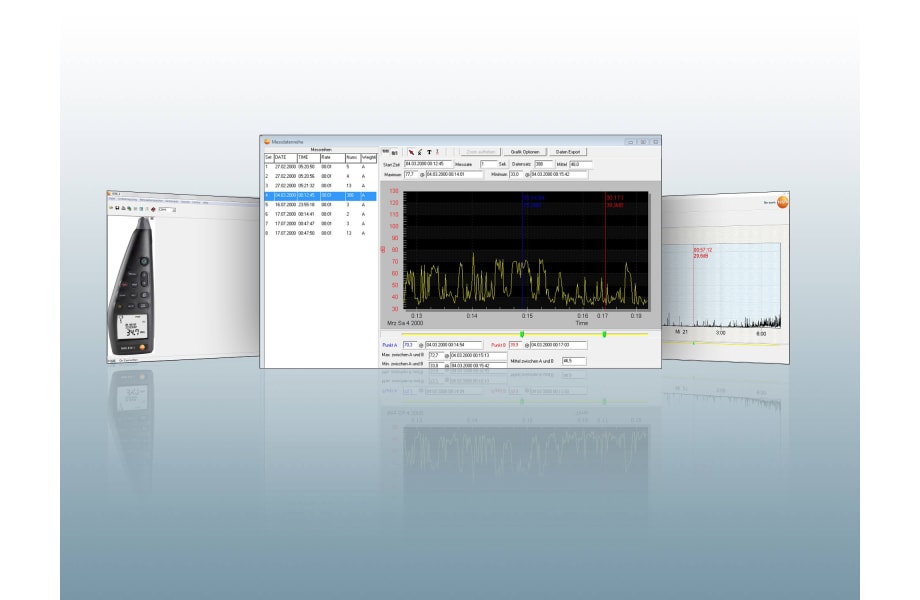920x600 pixels.
Task: Open the rightmost menu in the left window's menu bar
Action: 205,202
